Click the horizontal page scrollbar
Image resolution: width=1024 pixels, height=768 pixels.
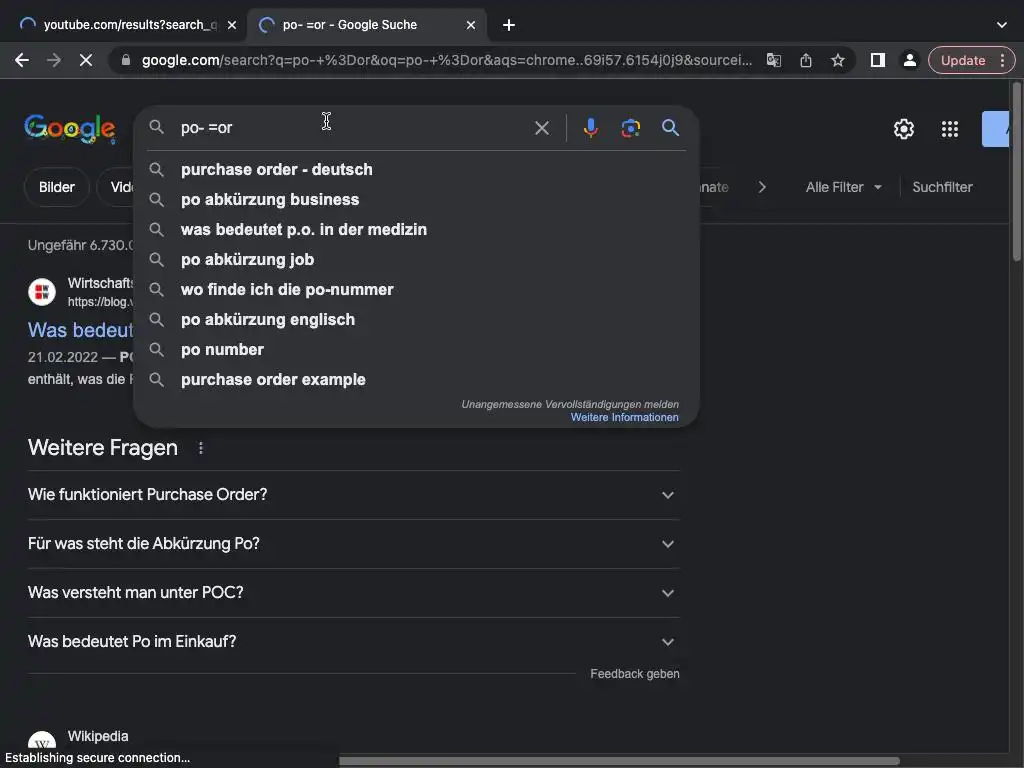tap(619, 761)
